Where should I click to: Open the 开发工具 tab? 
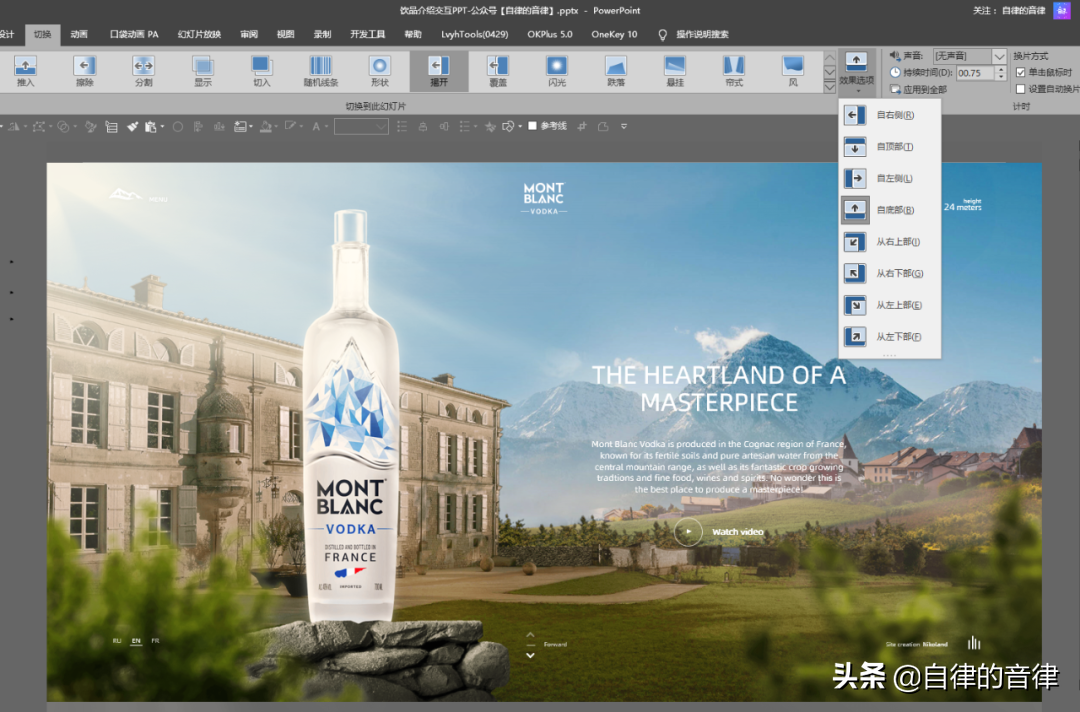(x=368, y=34)
